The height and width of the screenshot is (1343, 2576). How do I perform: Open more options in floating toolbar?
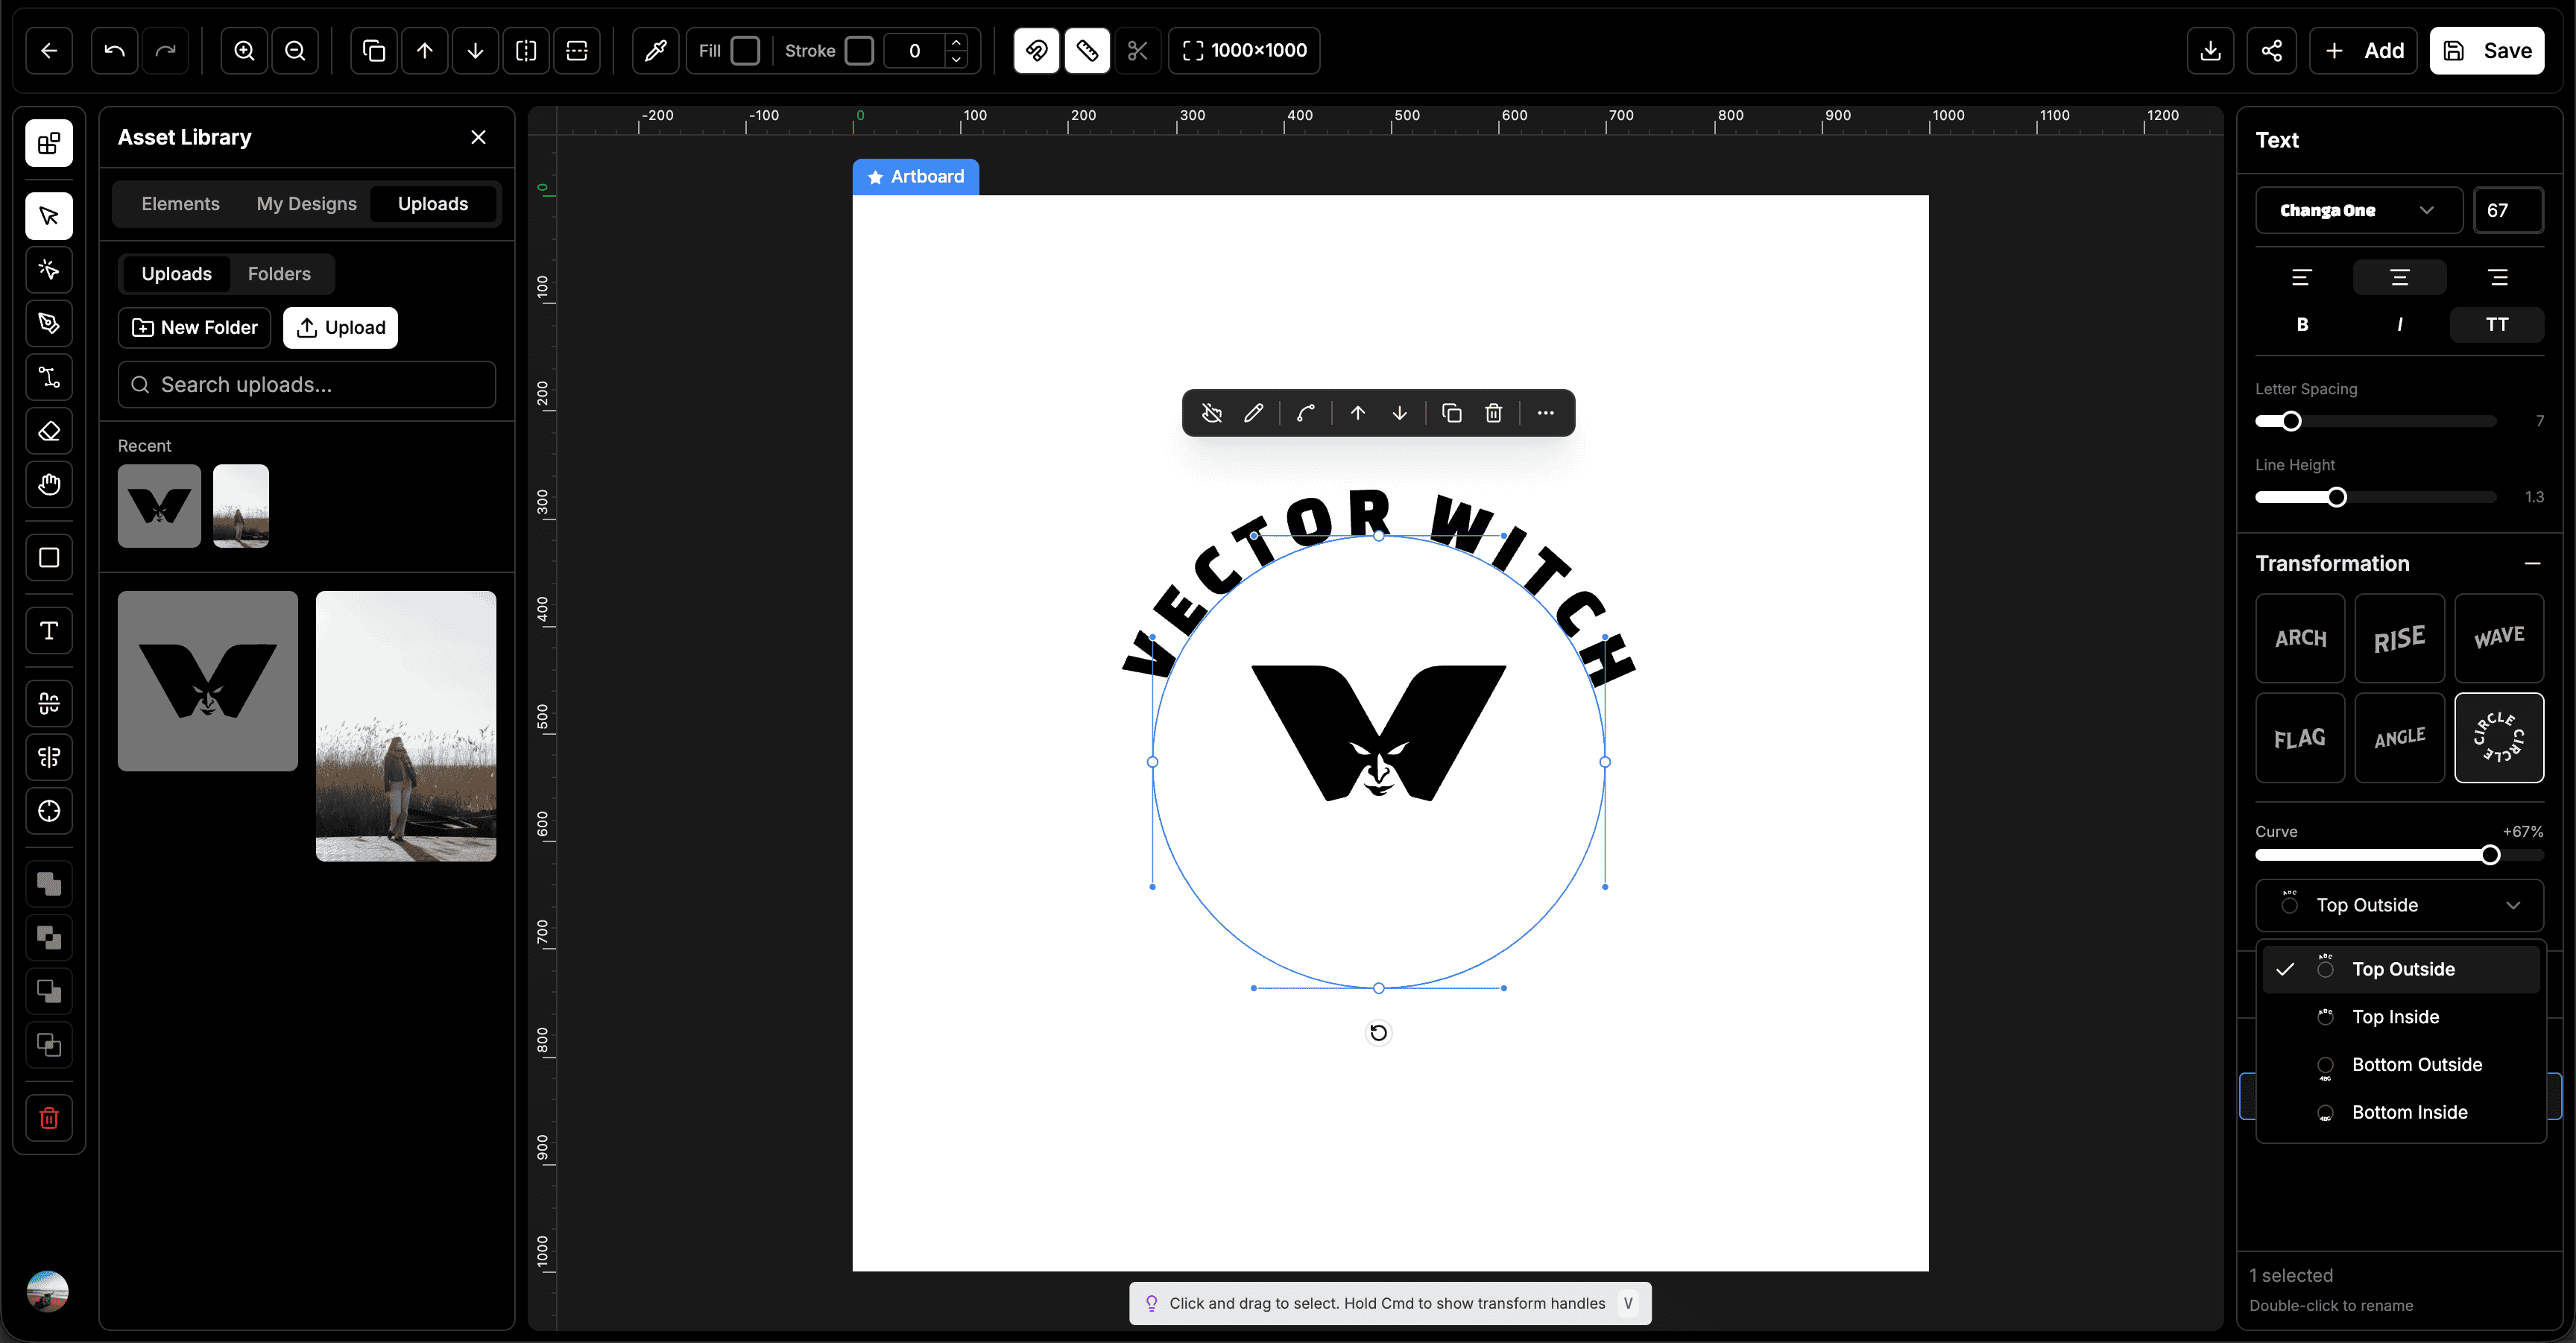[1546, 413]
